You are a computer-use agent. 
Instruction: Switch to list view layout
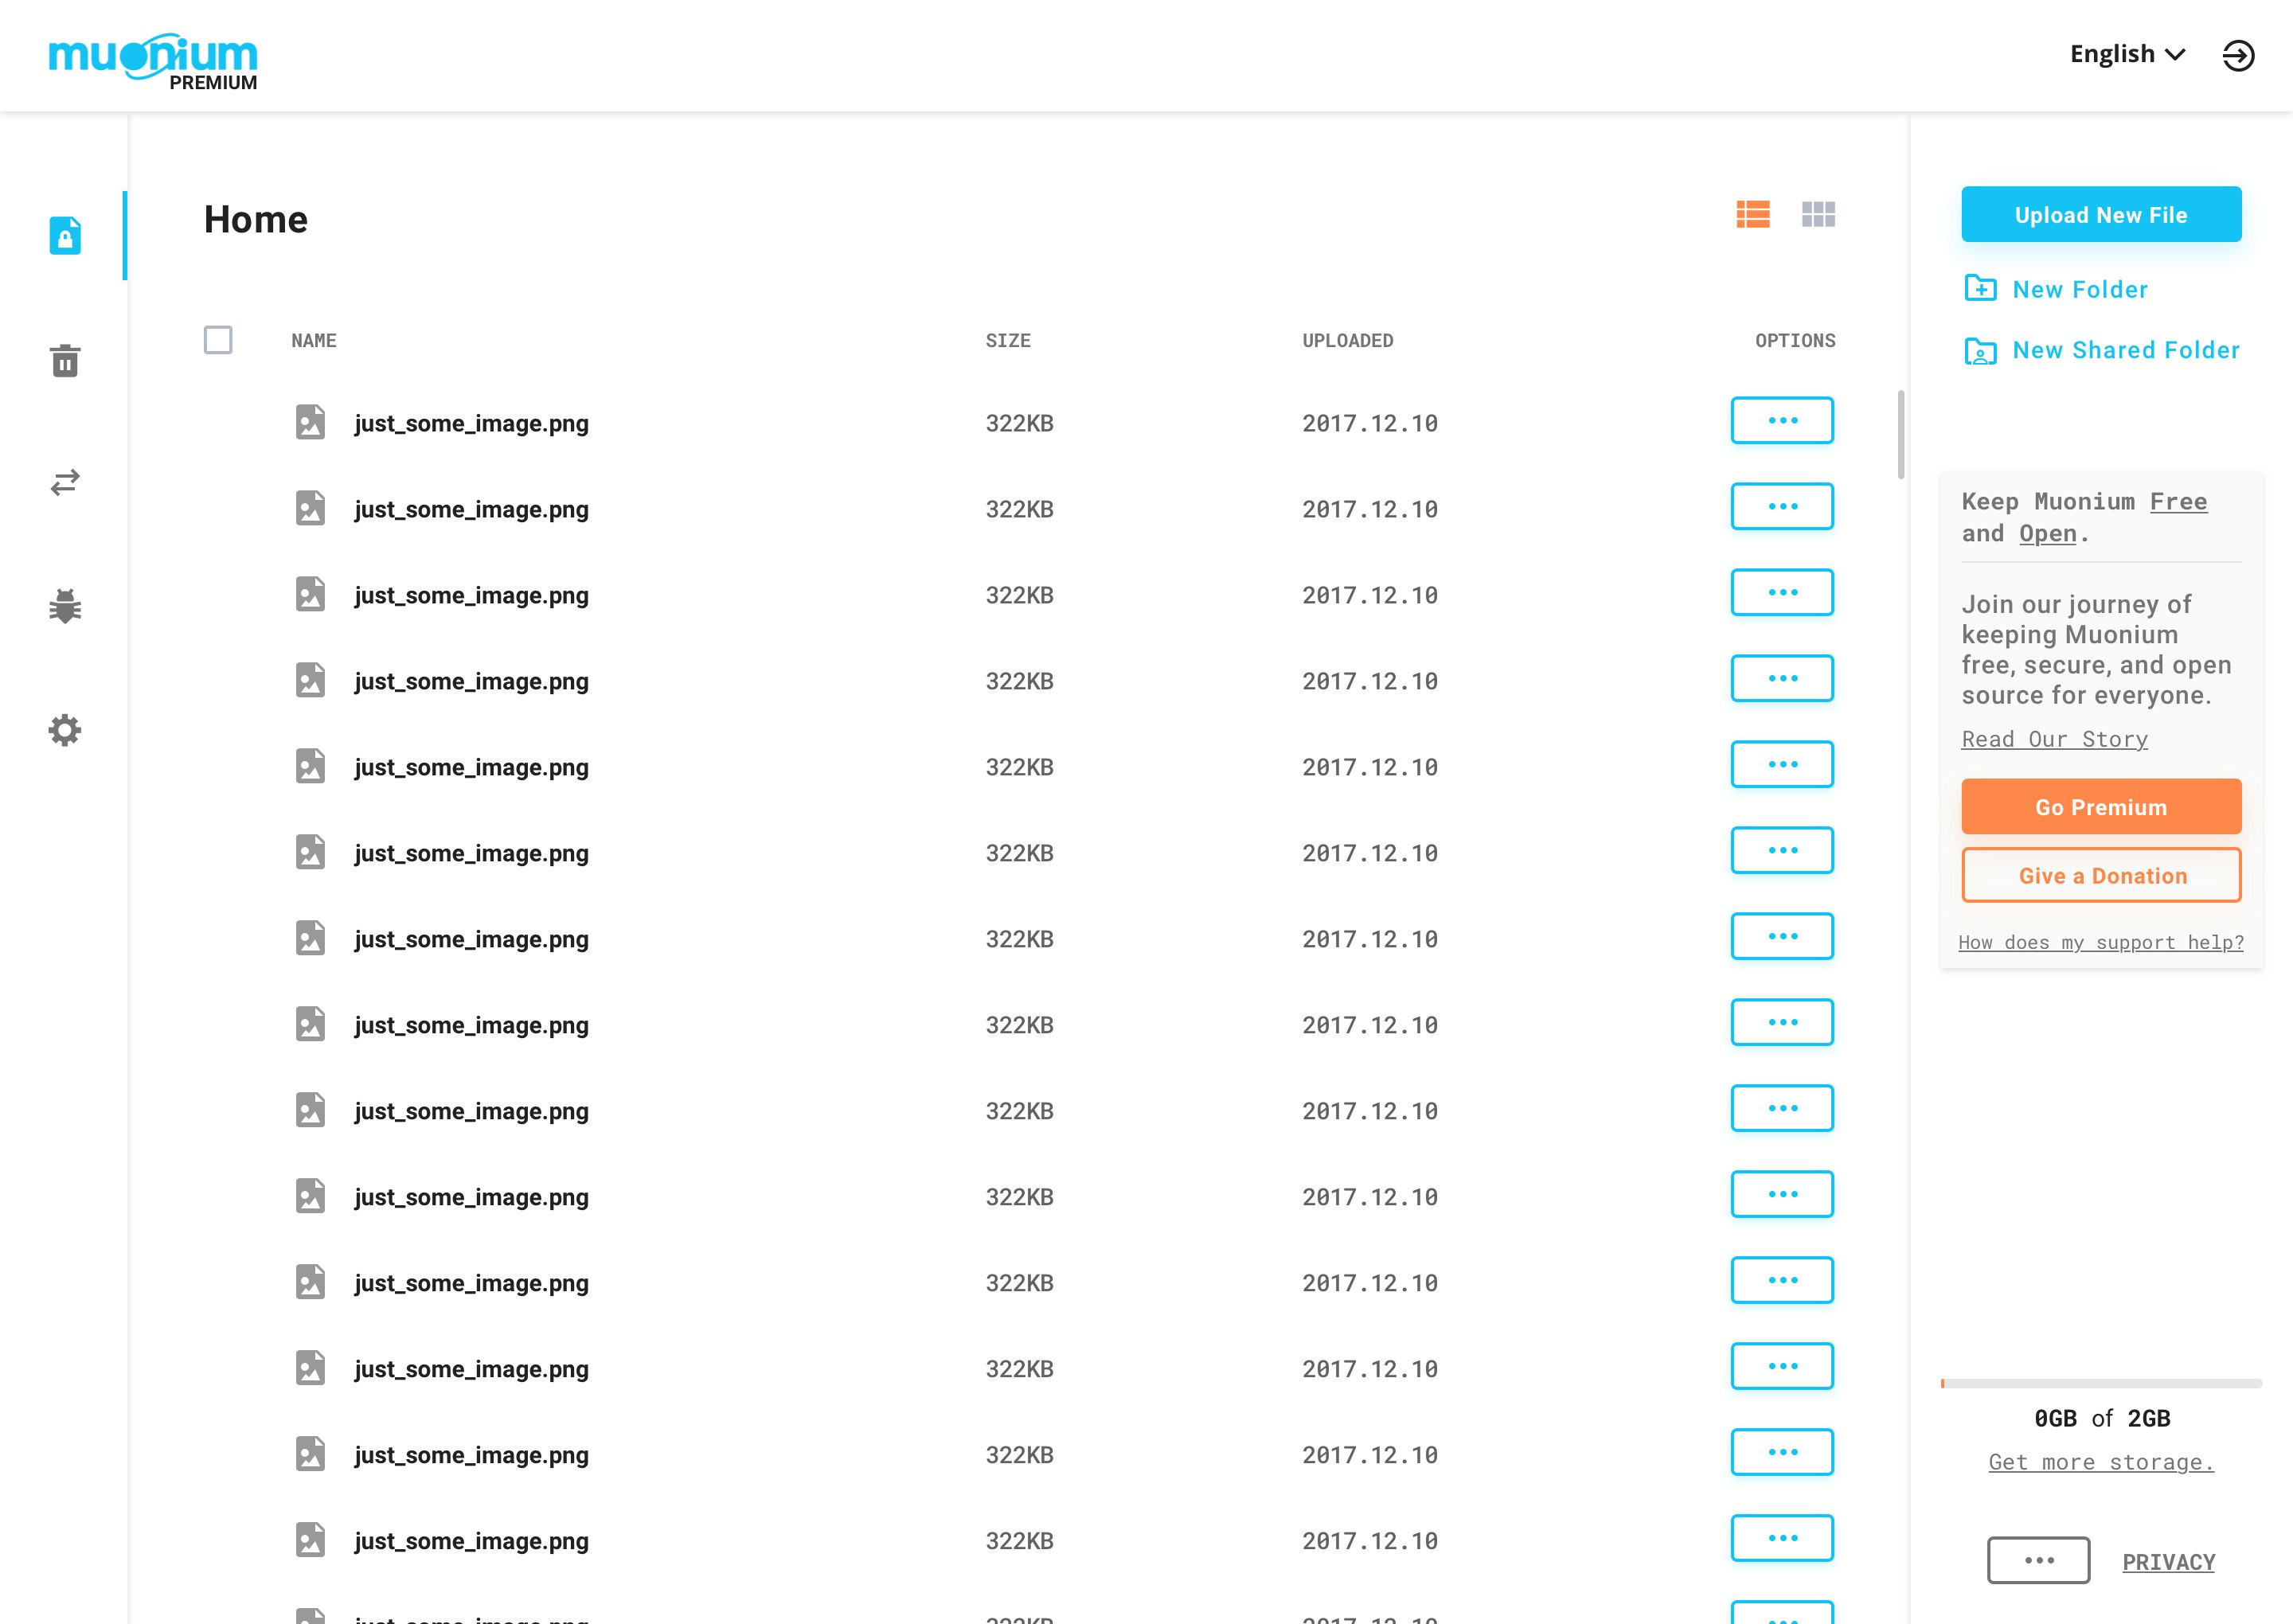(1752, 214)
